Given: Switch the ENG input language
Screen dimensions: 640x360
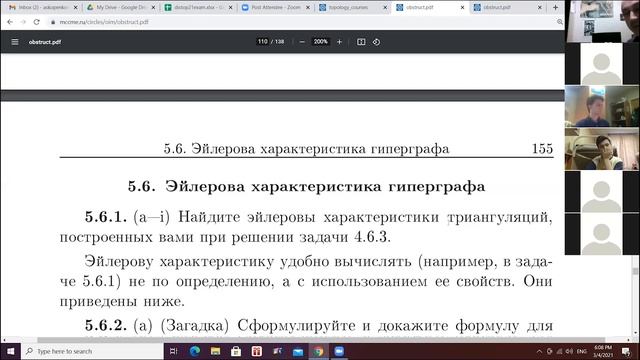Looking at the screenshot, I should pyautogui.click(x=582, y=351).
